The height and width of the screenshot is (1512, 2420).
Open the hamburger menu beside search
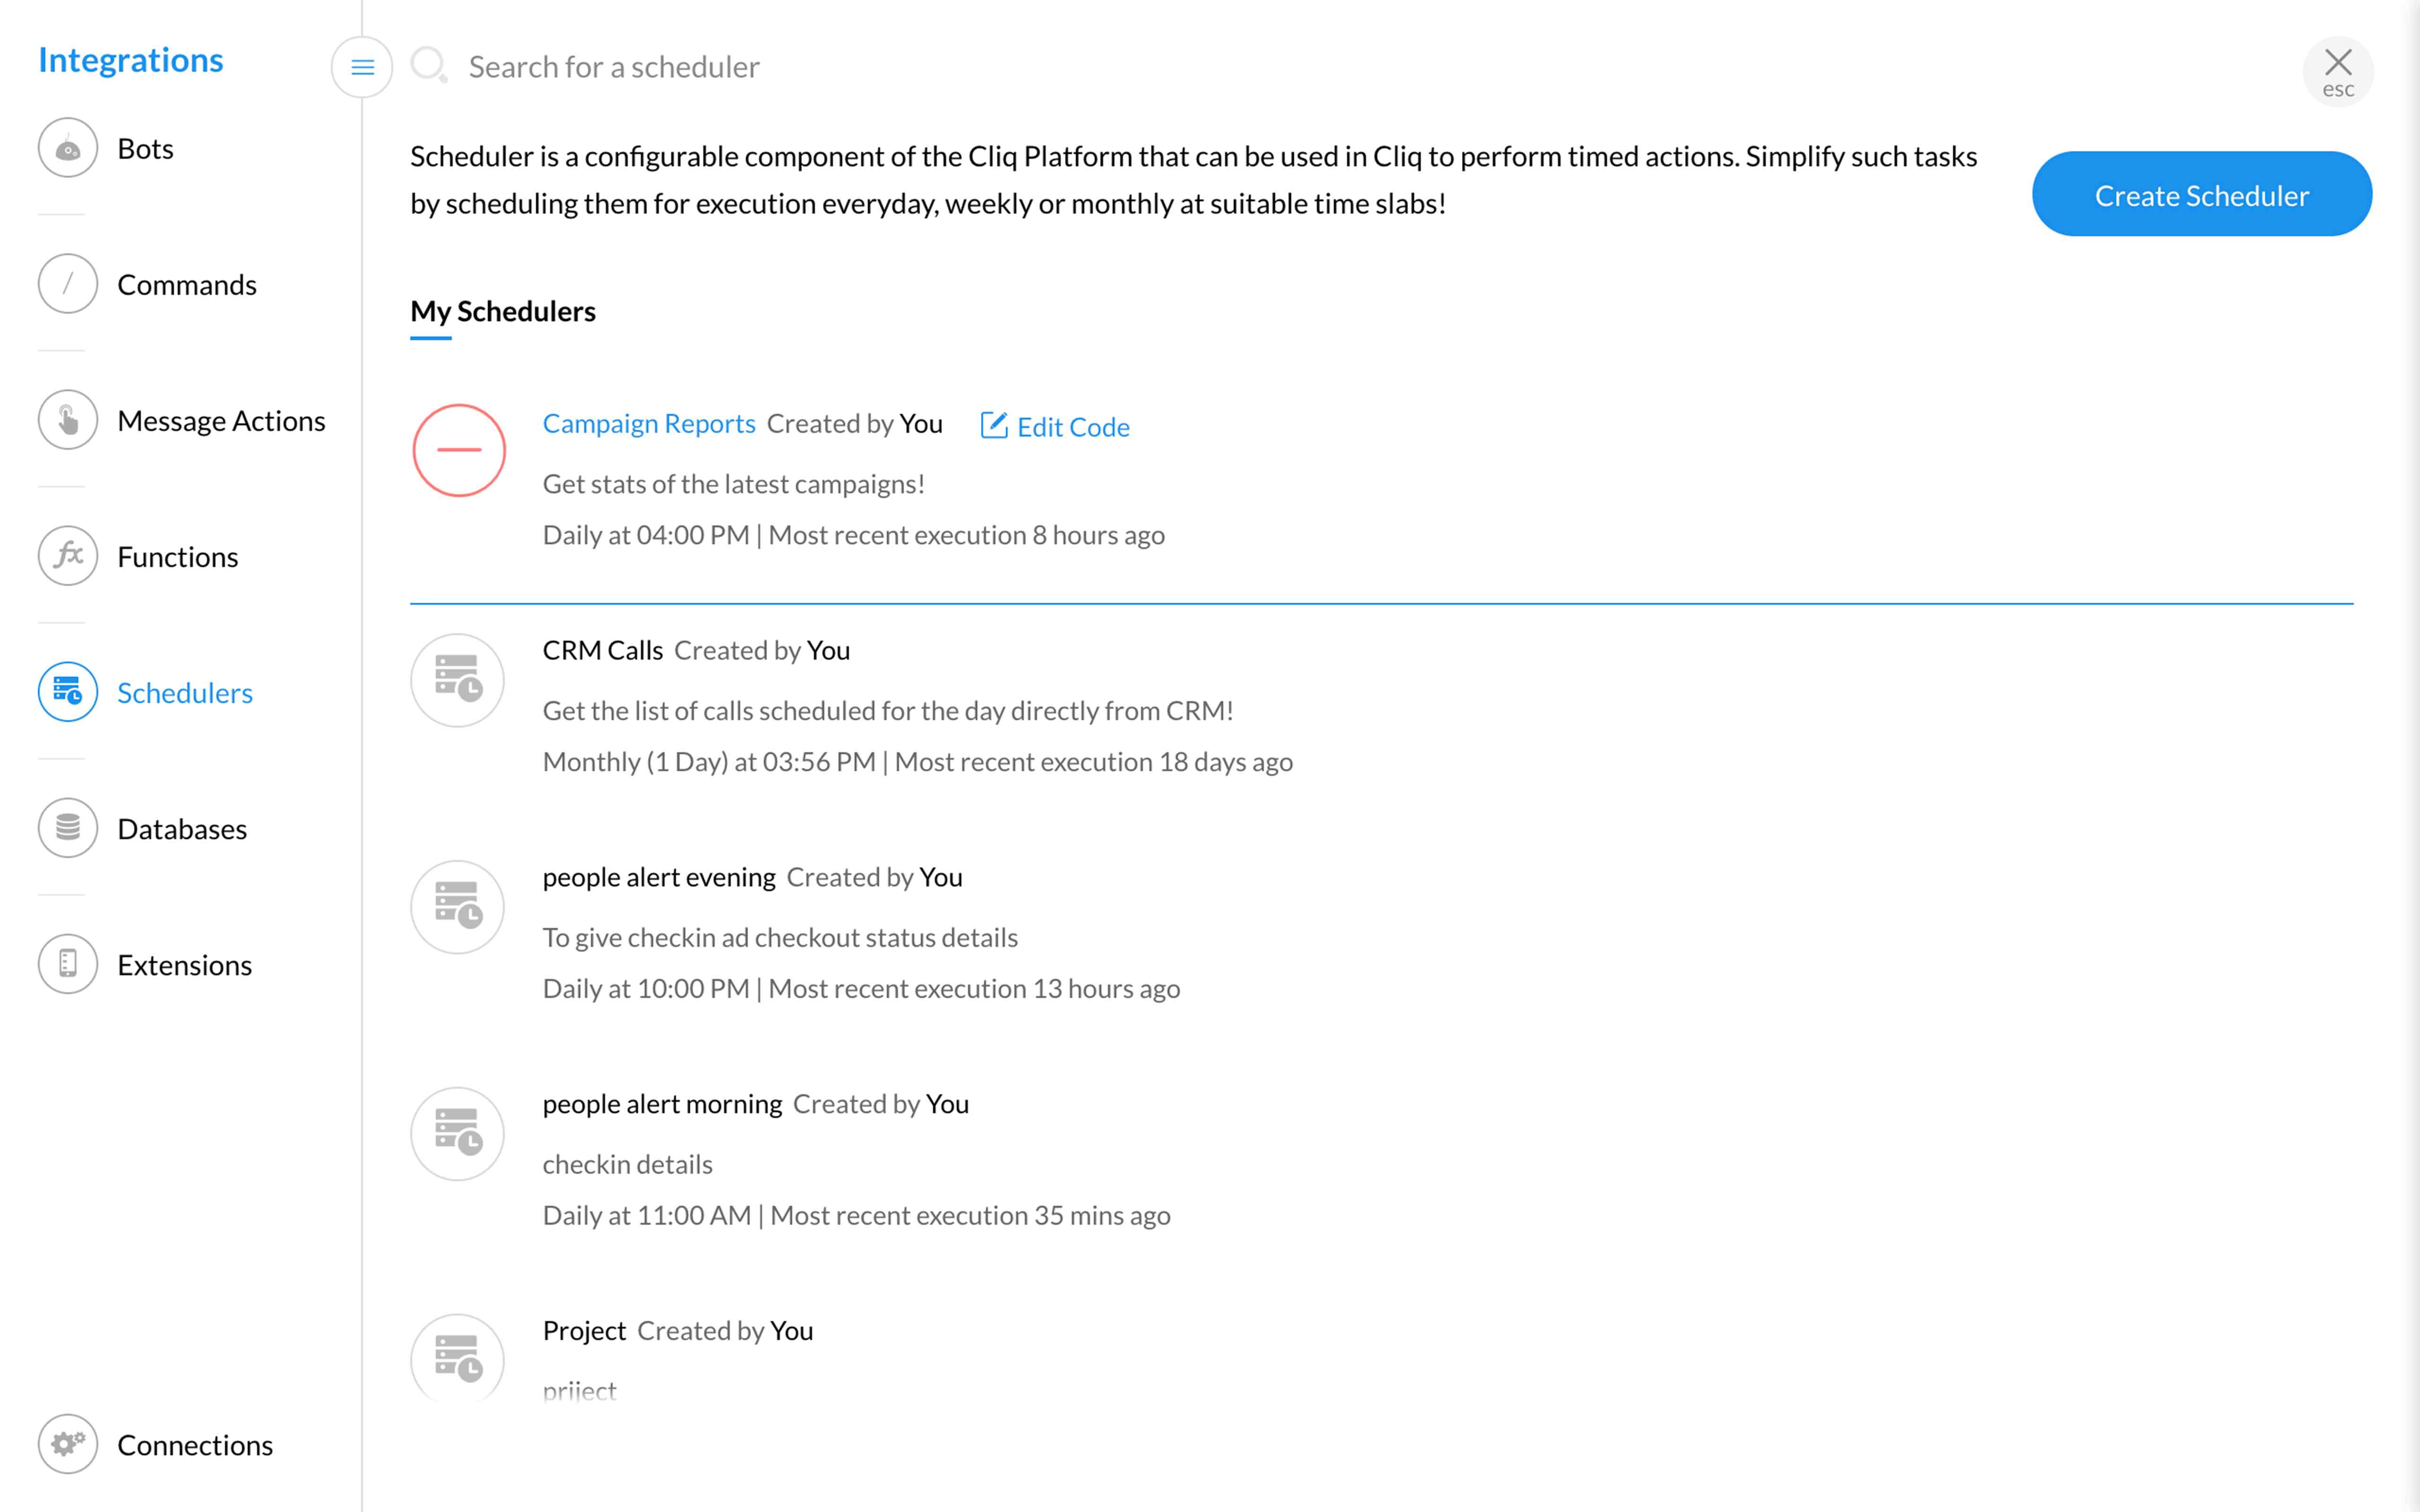pyautogui.click(x=362, y=66)
